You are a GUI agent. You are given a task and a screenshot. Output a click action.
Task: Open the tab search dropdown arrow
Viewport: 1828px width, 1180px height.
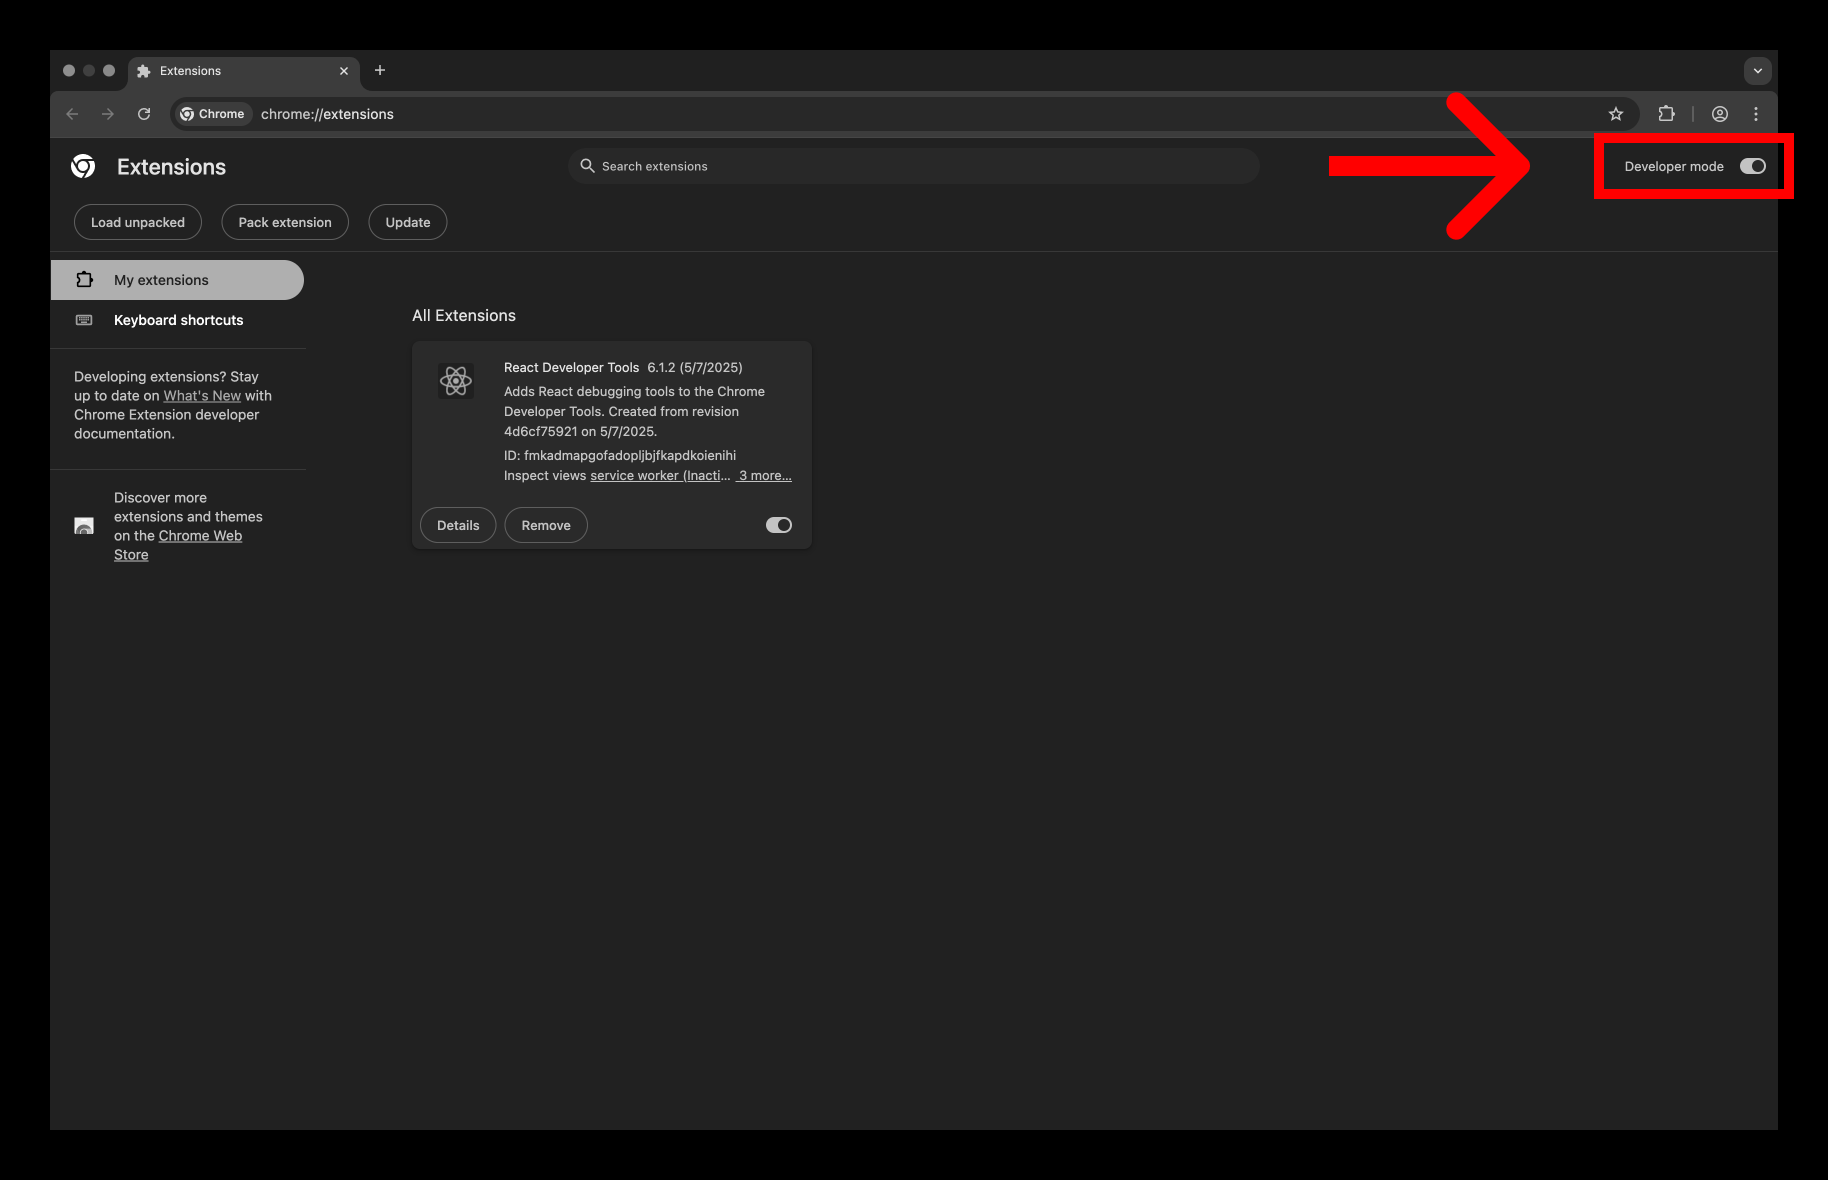[1758, 71]
